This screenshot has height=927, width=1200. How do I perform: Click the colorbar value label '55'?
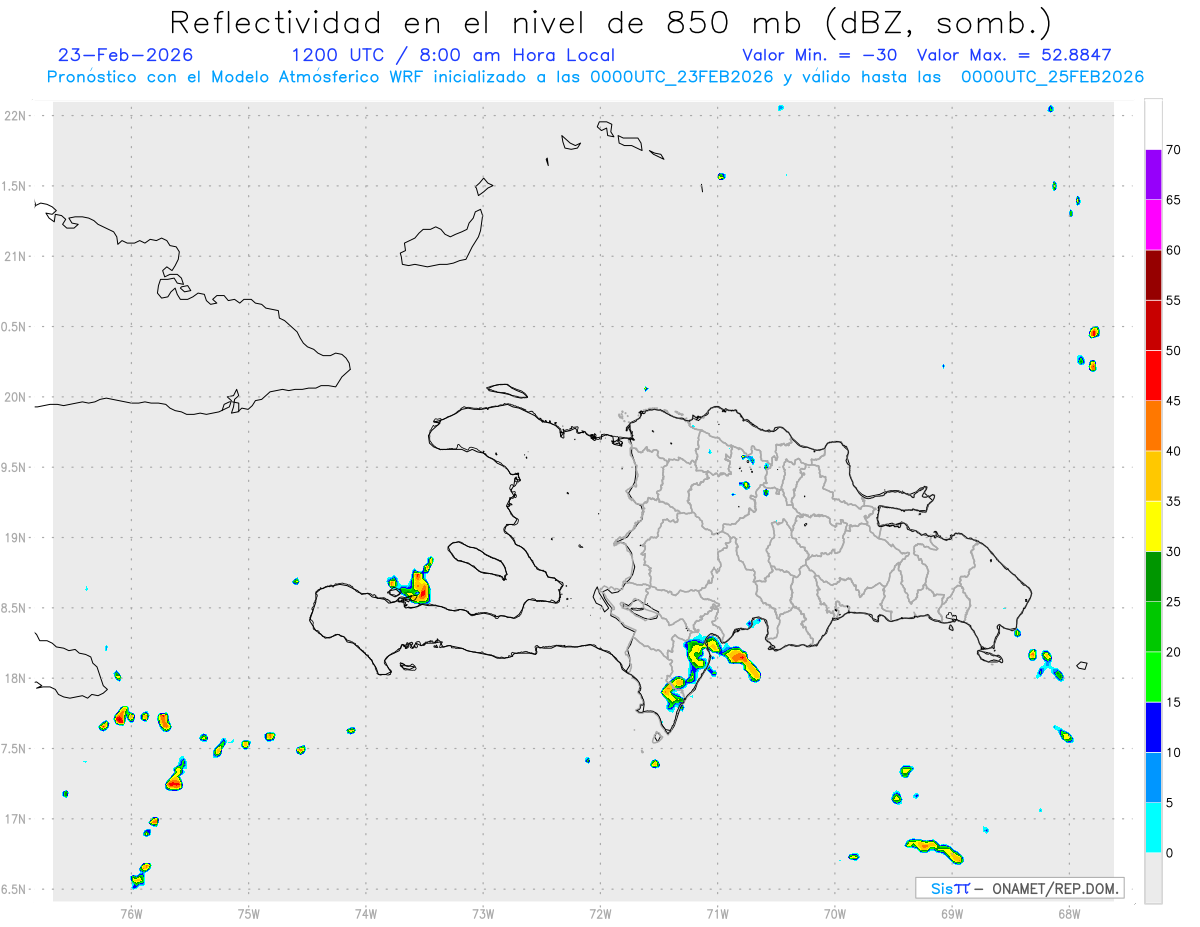click(1173, 301)
